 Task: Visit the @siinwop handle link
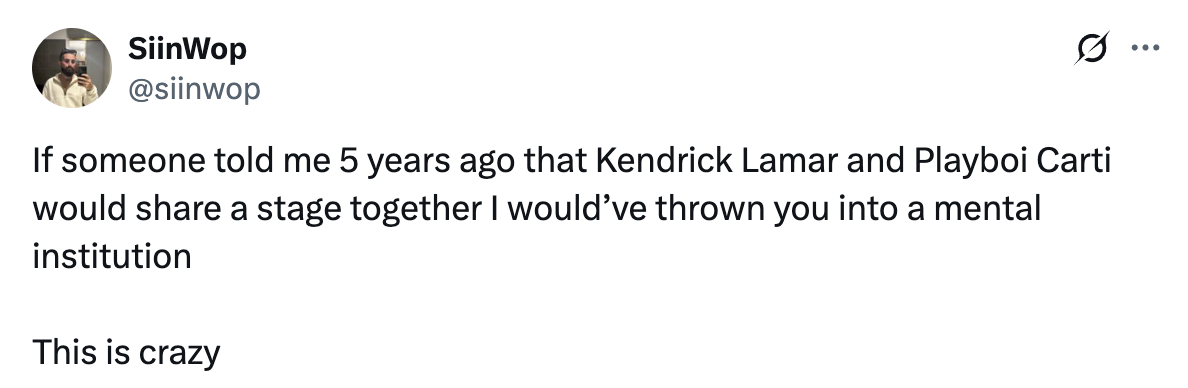194,89
